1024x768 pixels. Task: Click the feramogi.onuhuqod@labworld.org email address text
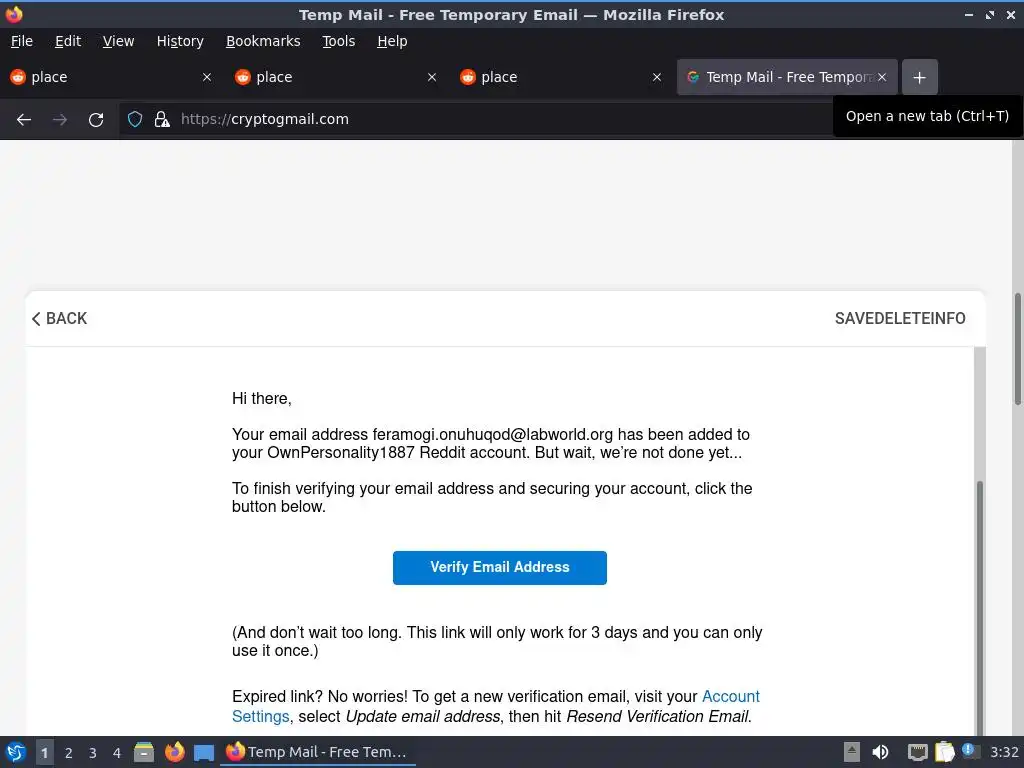click(492, 435)
